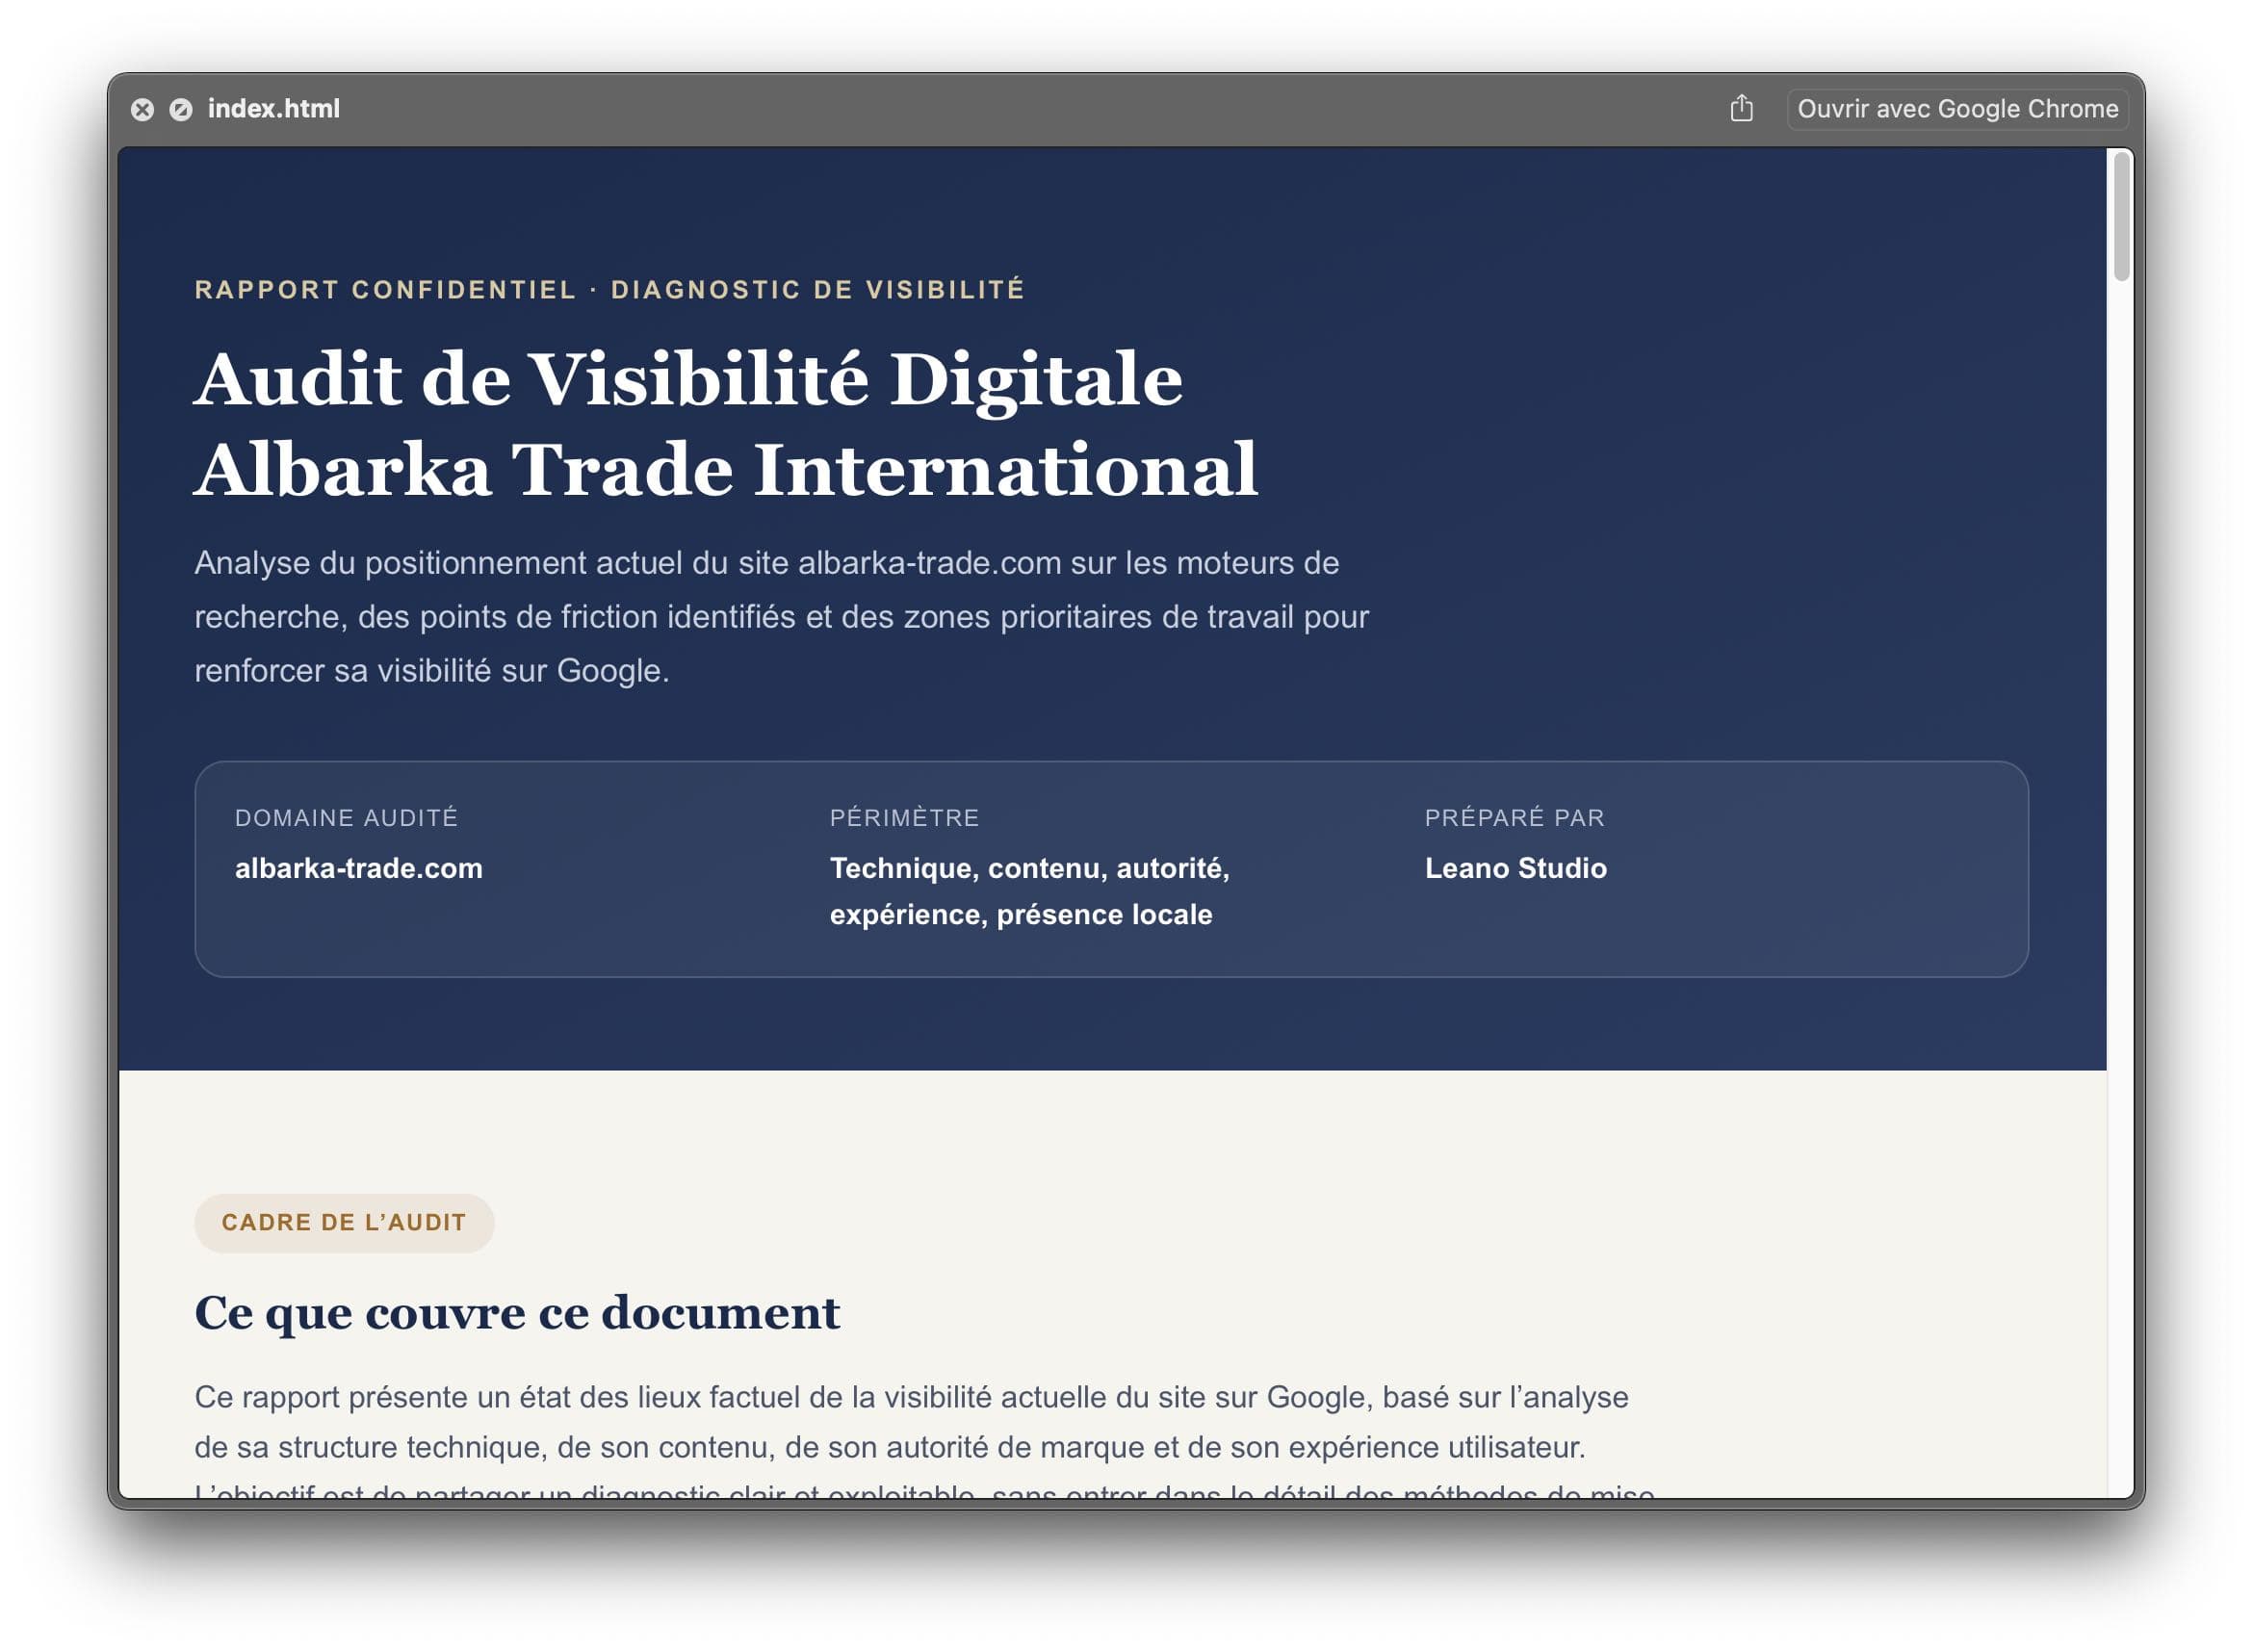
Task: Click the Audit de Visibilité Digitale heading
Action: tap(689, 379)
